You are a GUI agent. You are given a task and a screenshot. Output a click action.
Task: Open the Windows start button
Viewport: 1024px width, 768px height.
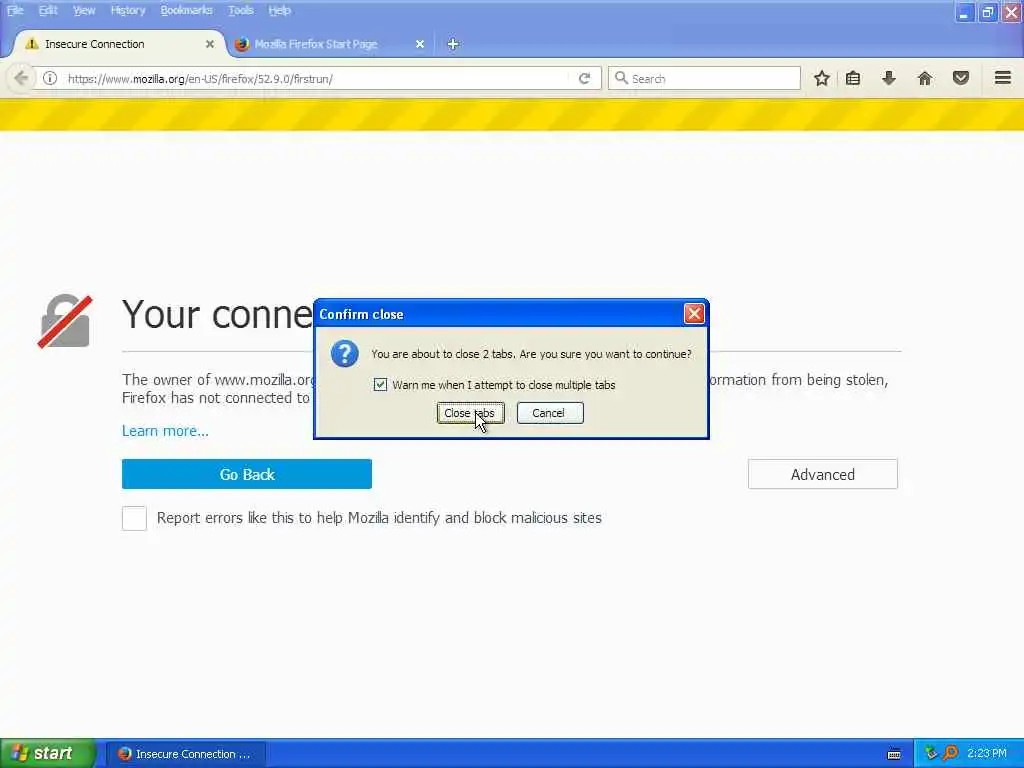point(48,753)
